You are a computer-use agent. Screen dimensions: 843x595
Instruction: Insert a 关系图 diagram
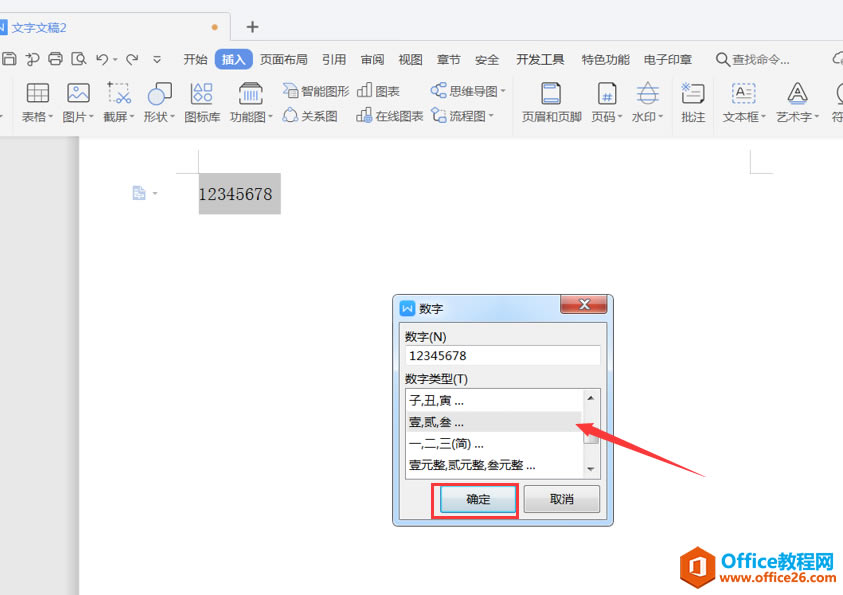310,116
